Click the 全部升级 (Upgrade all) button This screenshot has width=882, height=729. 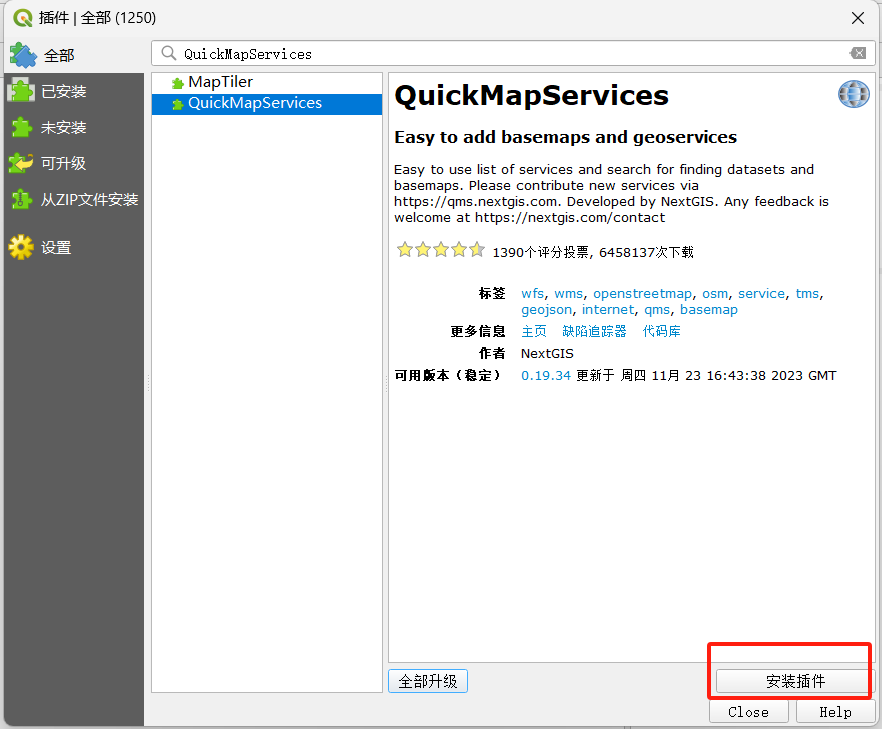coord(428,681)
